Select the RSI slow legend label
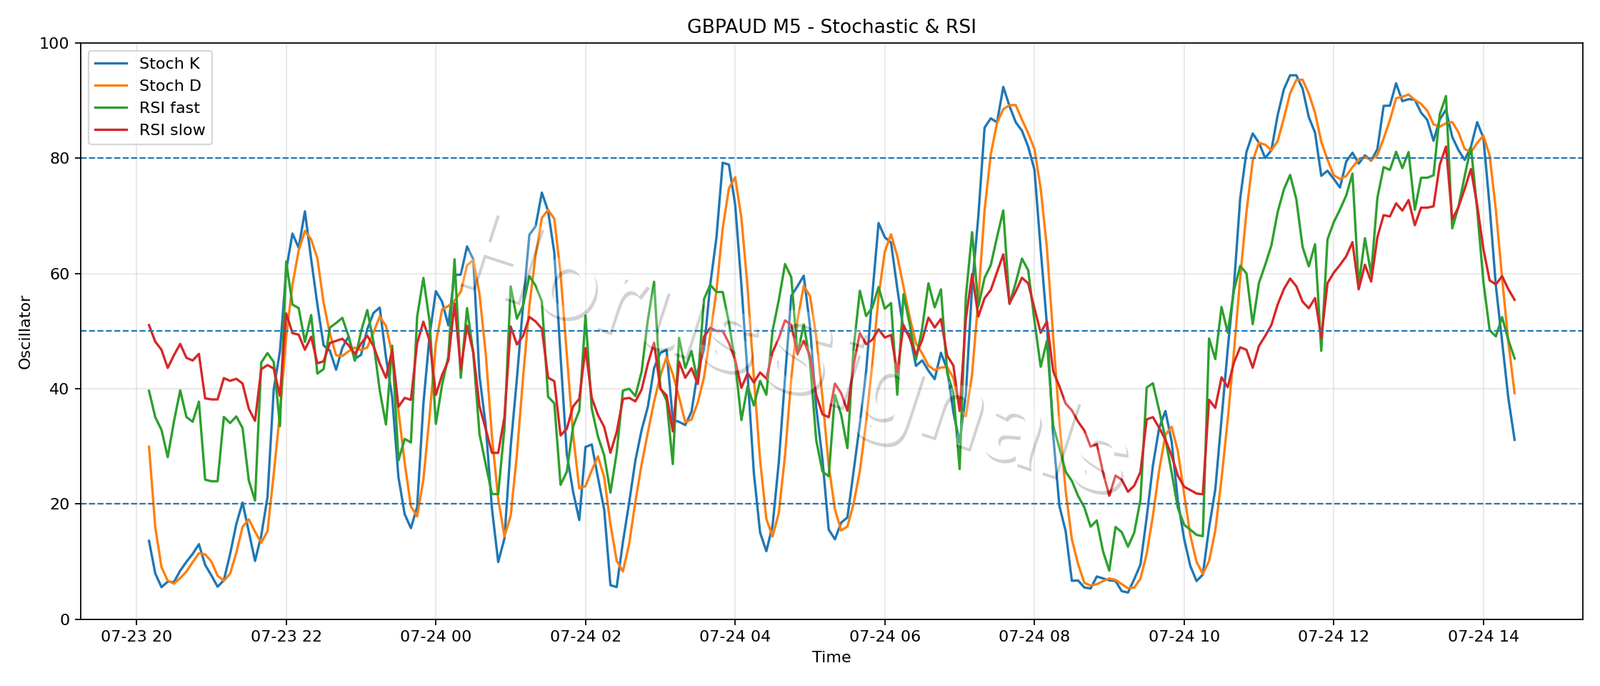This screenshot has height=686, width=1600. point(172,130)
